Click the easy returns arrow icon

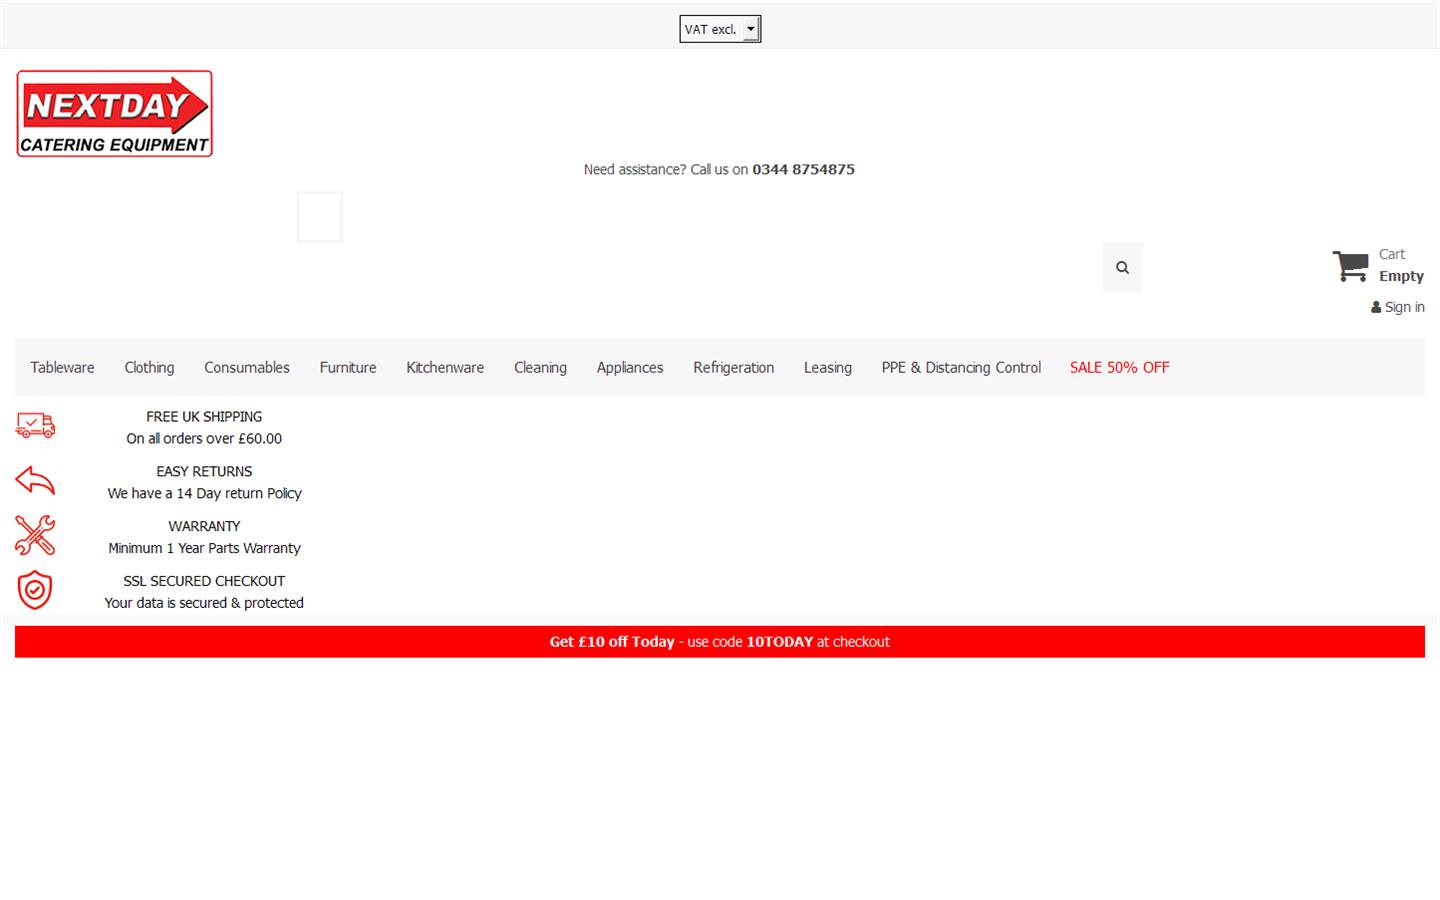[x=35, y=480]
